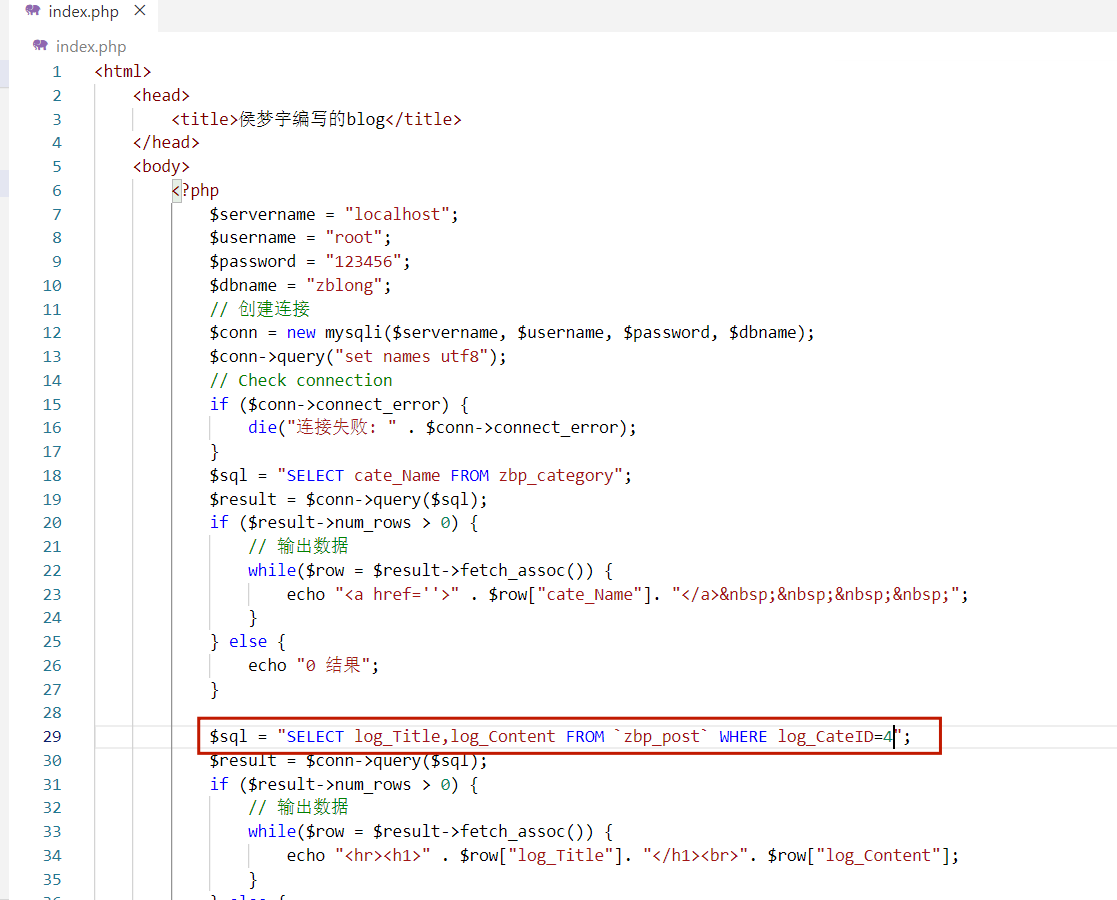This screenshot has width=1117, height=900.
Task: Click "<a href=''>" string on line 23
Action: point(398,594)
